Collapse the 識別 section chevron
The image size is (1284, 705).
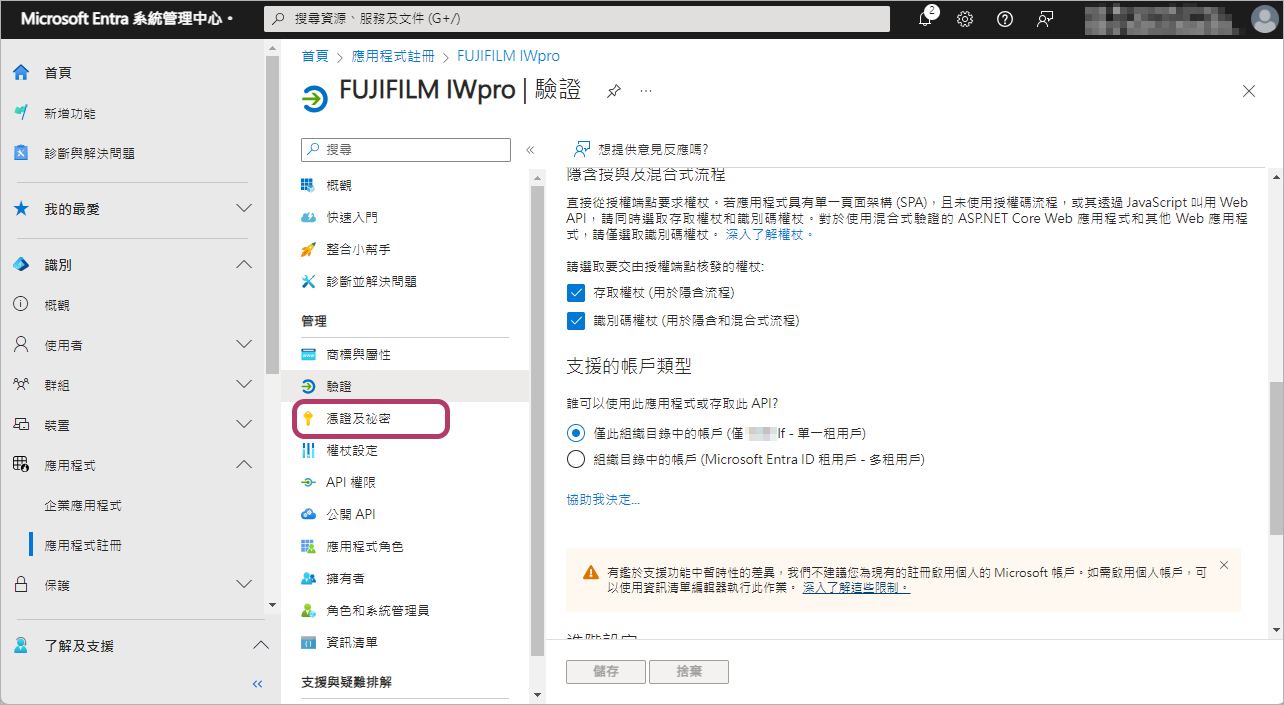pos(244,265)
